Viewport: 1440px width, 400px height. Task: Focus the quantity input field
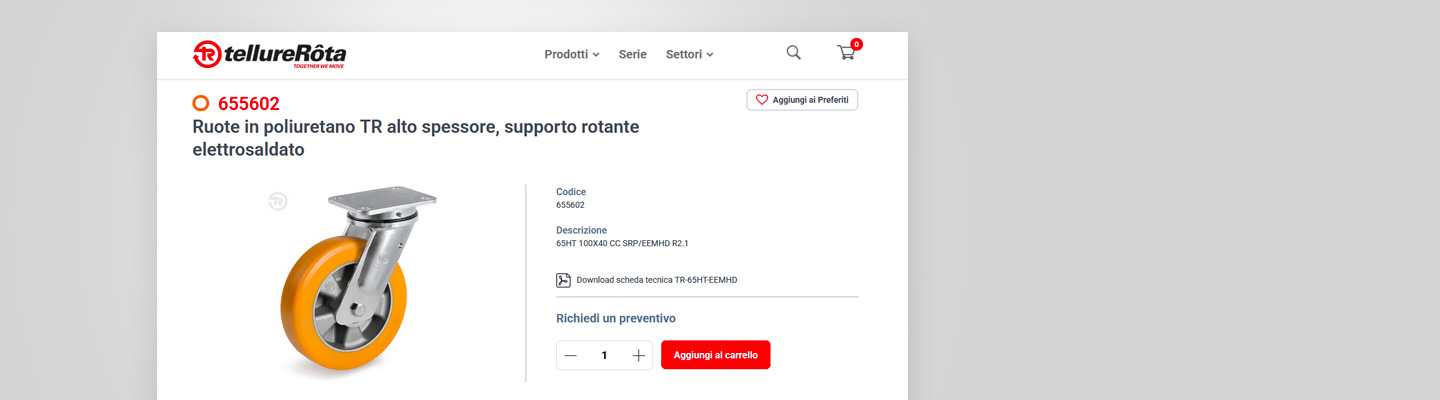(604, 355)
